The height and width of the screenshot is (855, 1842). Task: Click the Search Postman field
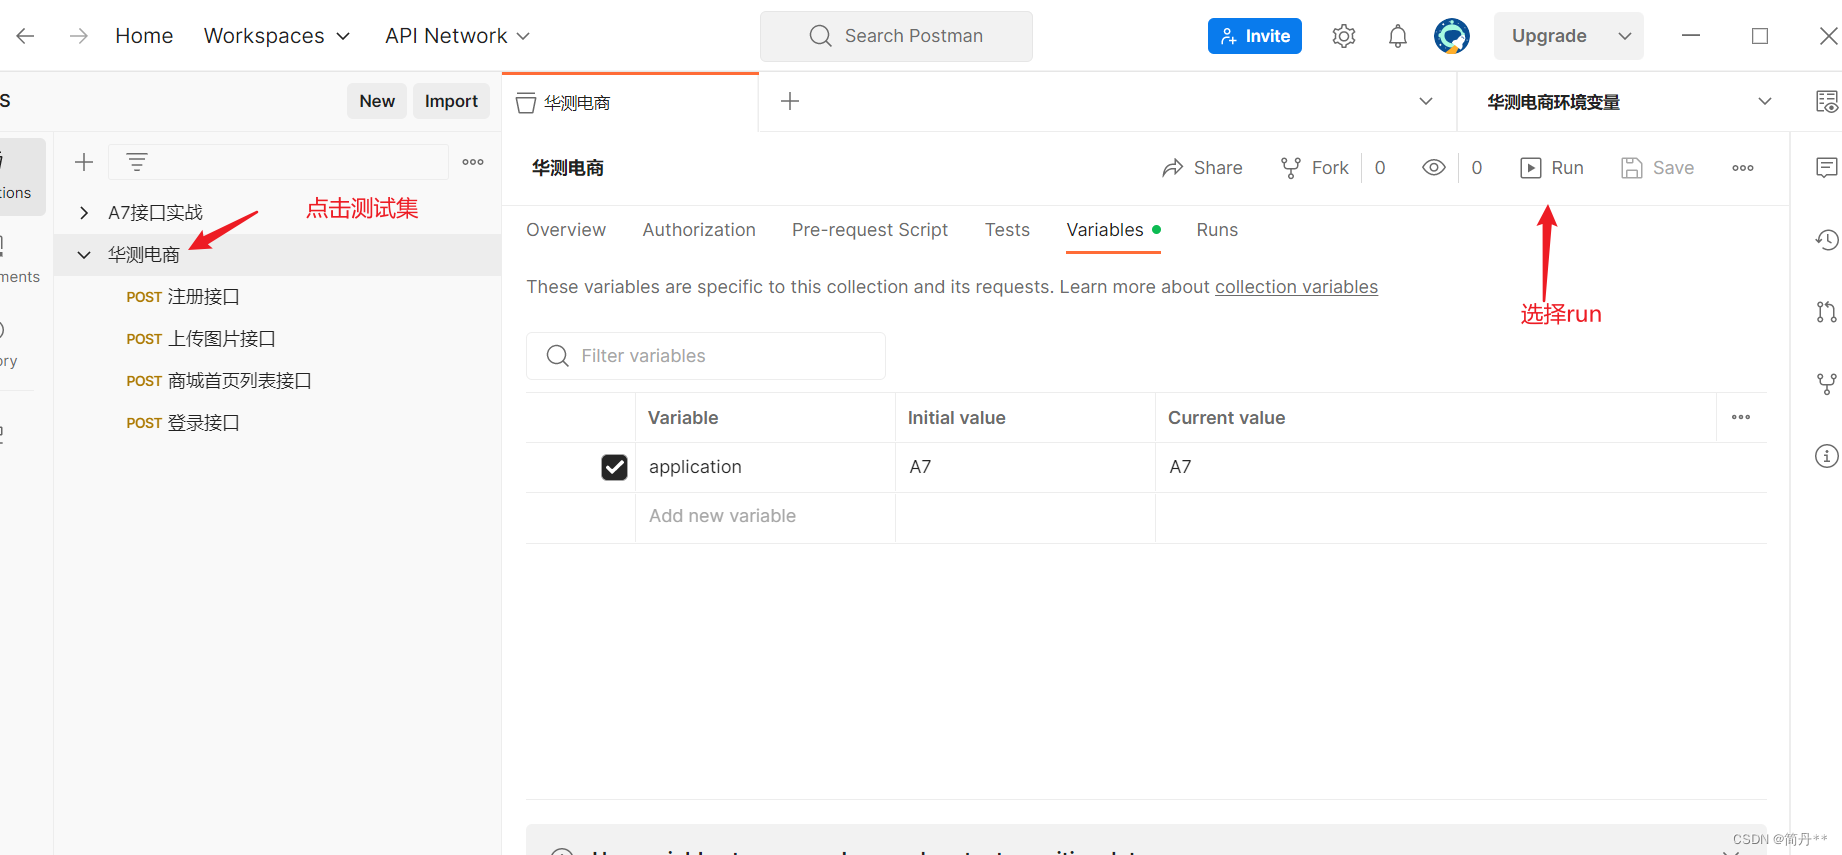[x=896, y=36]
